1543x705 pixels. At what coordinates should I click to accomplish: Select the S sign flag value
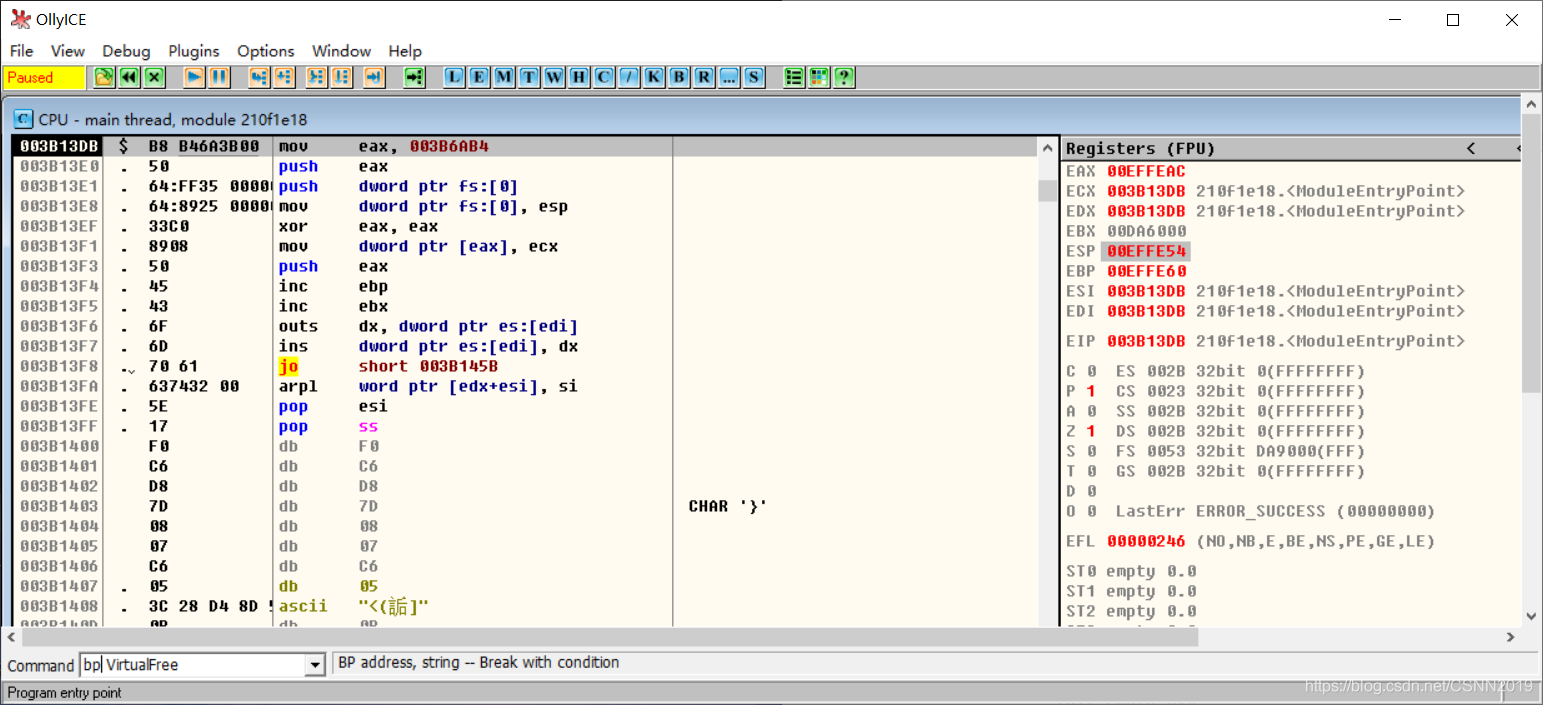click(1091, 451)
